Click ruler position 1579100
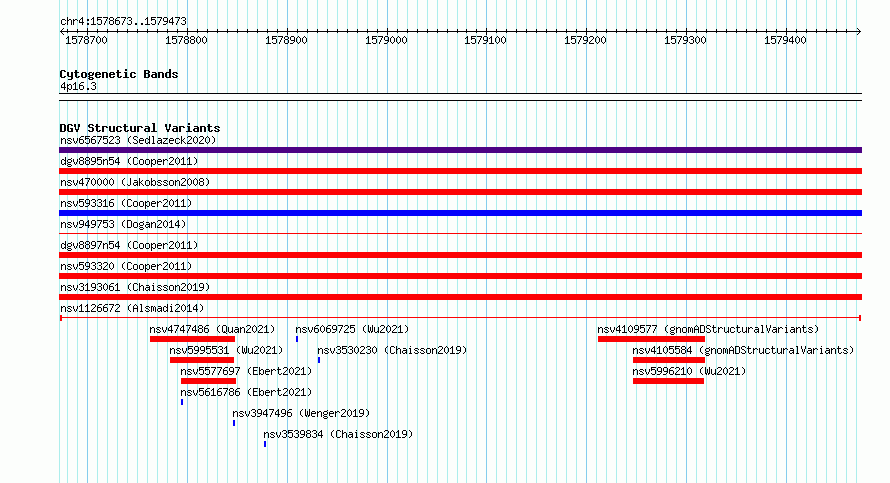 coord(485,40)
